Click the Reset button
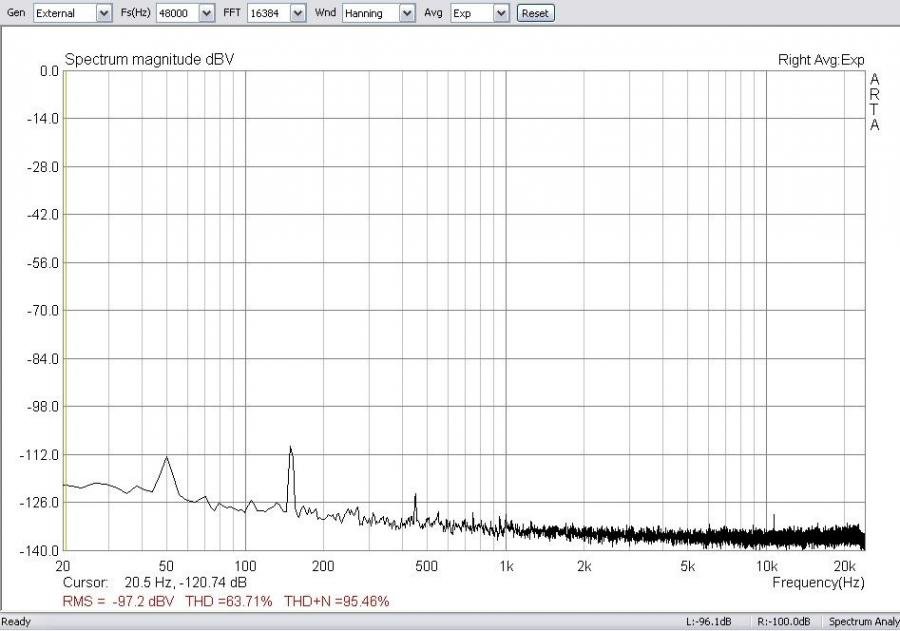 coord(536,13)
